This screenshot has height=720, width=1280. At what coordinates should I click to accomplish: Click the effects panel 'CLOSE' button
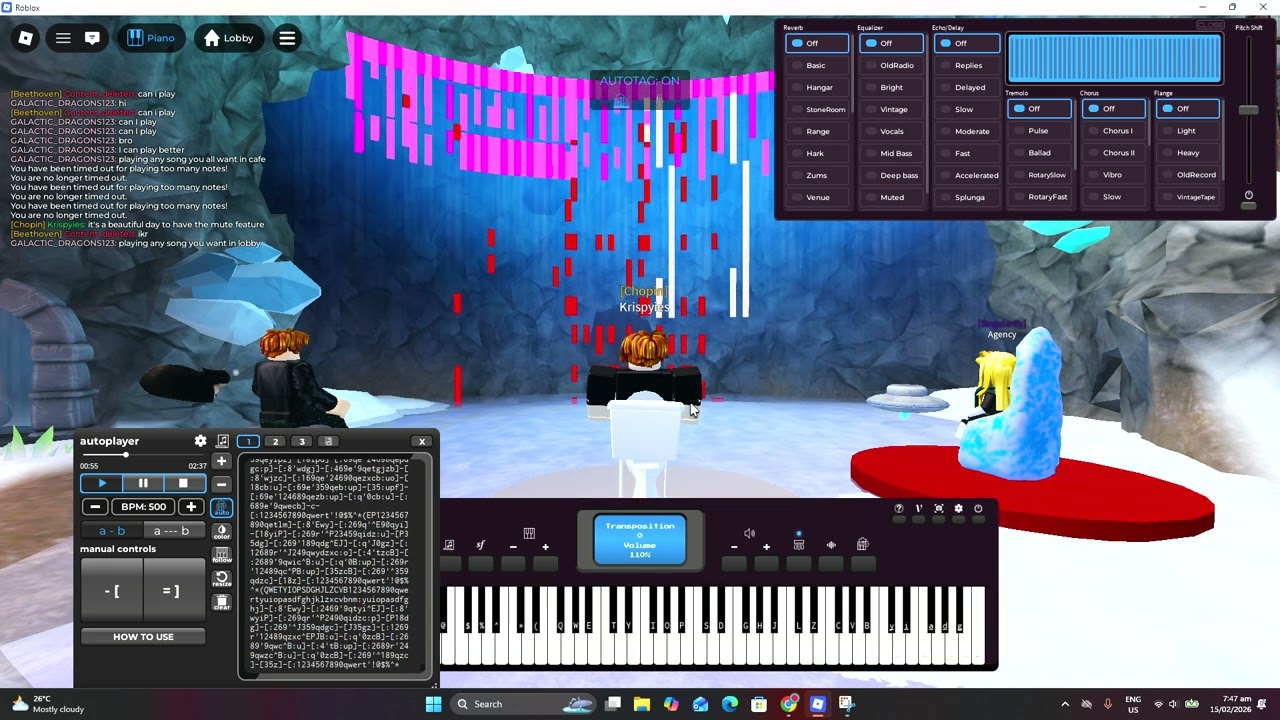pyautogui.click(x=1210, y=25)
